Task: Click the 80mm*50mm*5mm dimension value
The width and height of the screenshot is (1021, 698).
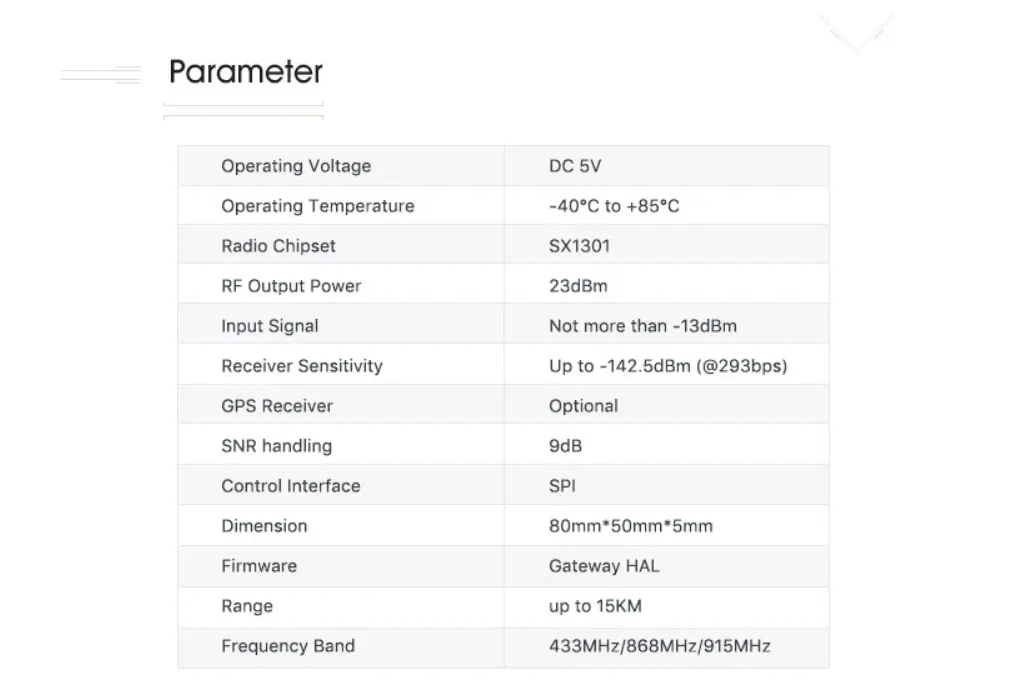Action: click(631, 526)
